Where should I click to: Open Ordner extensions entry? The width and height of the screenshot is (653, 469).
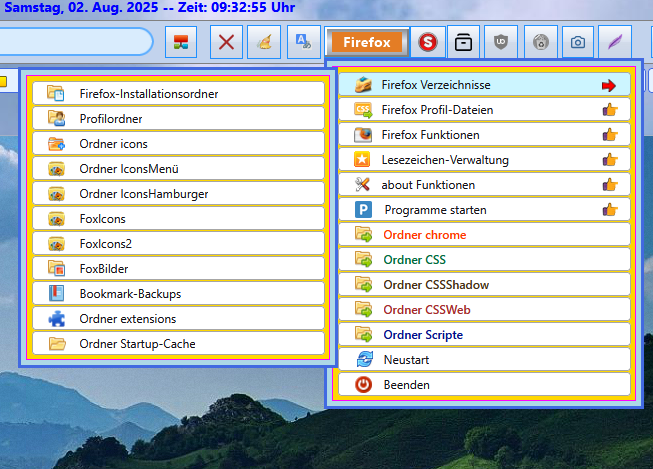pyautogui.click(x=178, y=319)
